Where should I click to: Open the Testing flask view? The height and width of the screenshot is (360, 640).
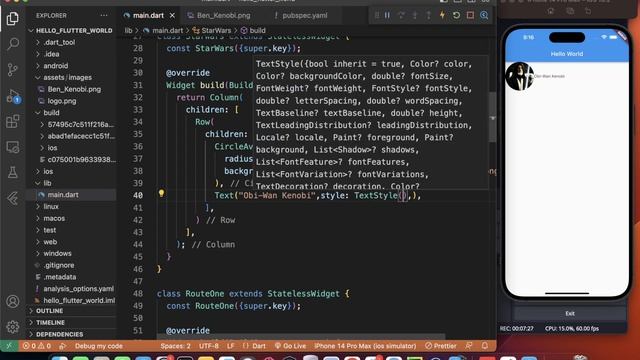[x=13, y=172]
